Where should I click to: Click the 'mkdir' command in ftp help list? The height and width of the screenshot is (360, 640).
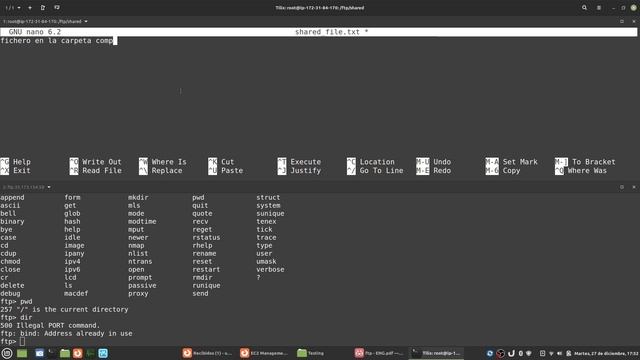[x=138, y=197]
